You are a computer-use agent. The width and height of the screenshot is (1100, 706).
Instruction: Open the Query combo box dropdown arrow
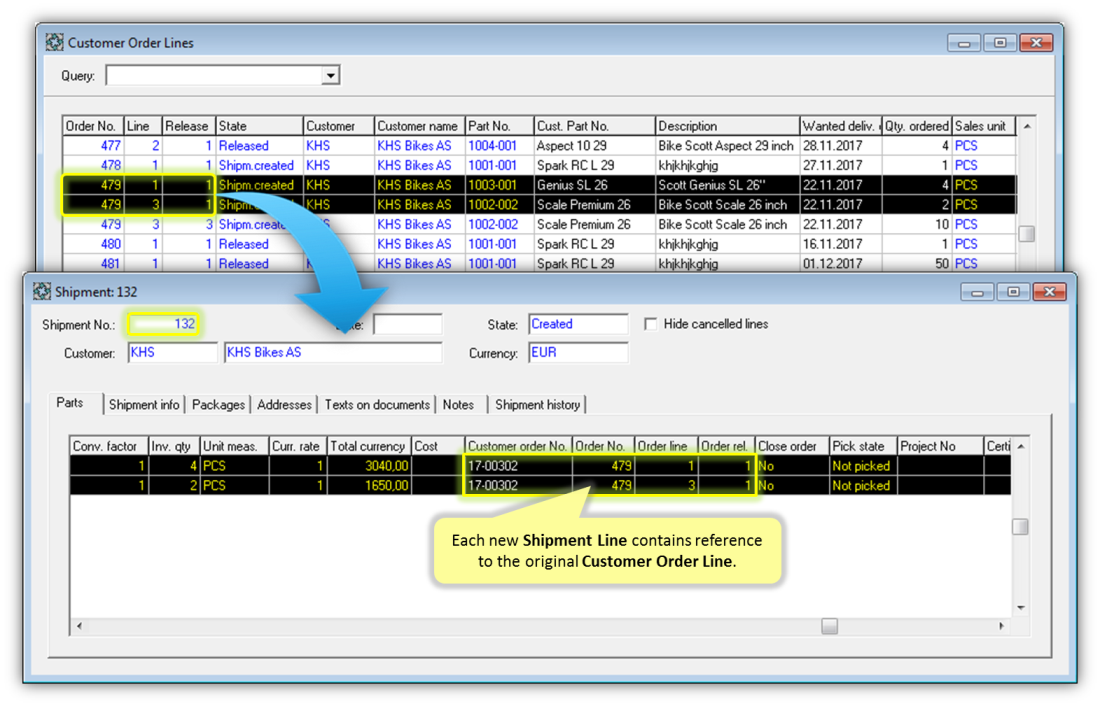330,75
